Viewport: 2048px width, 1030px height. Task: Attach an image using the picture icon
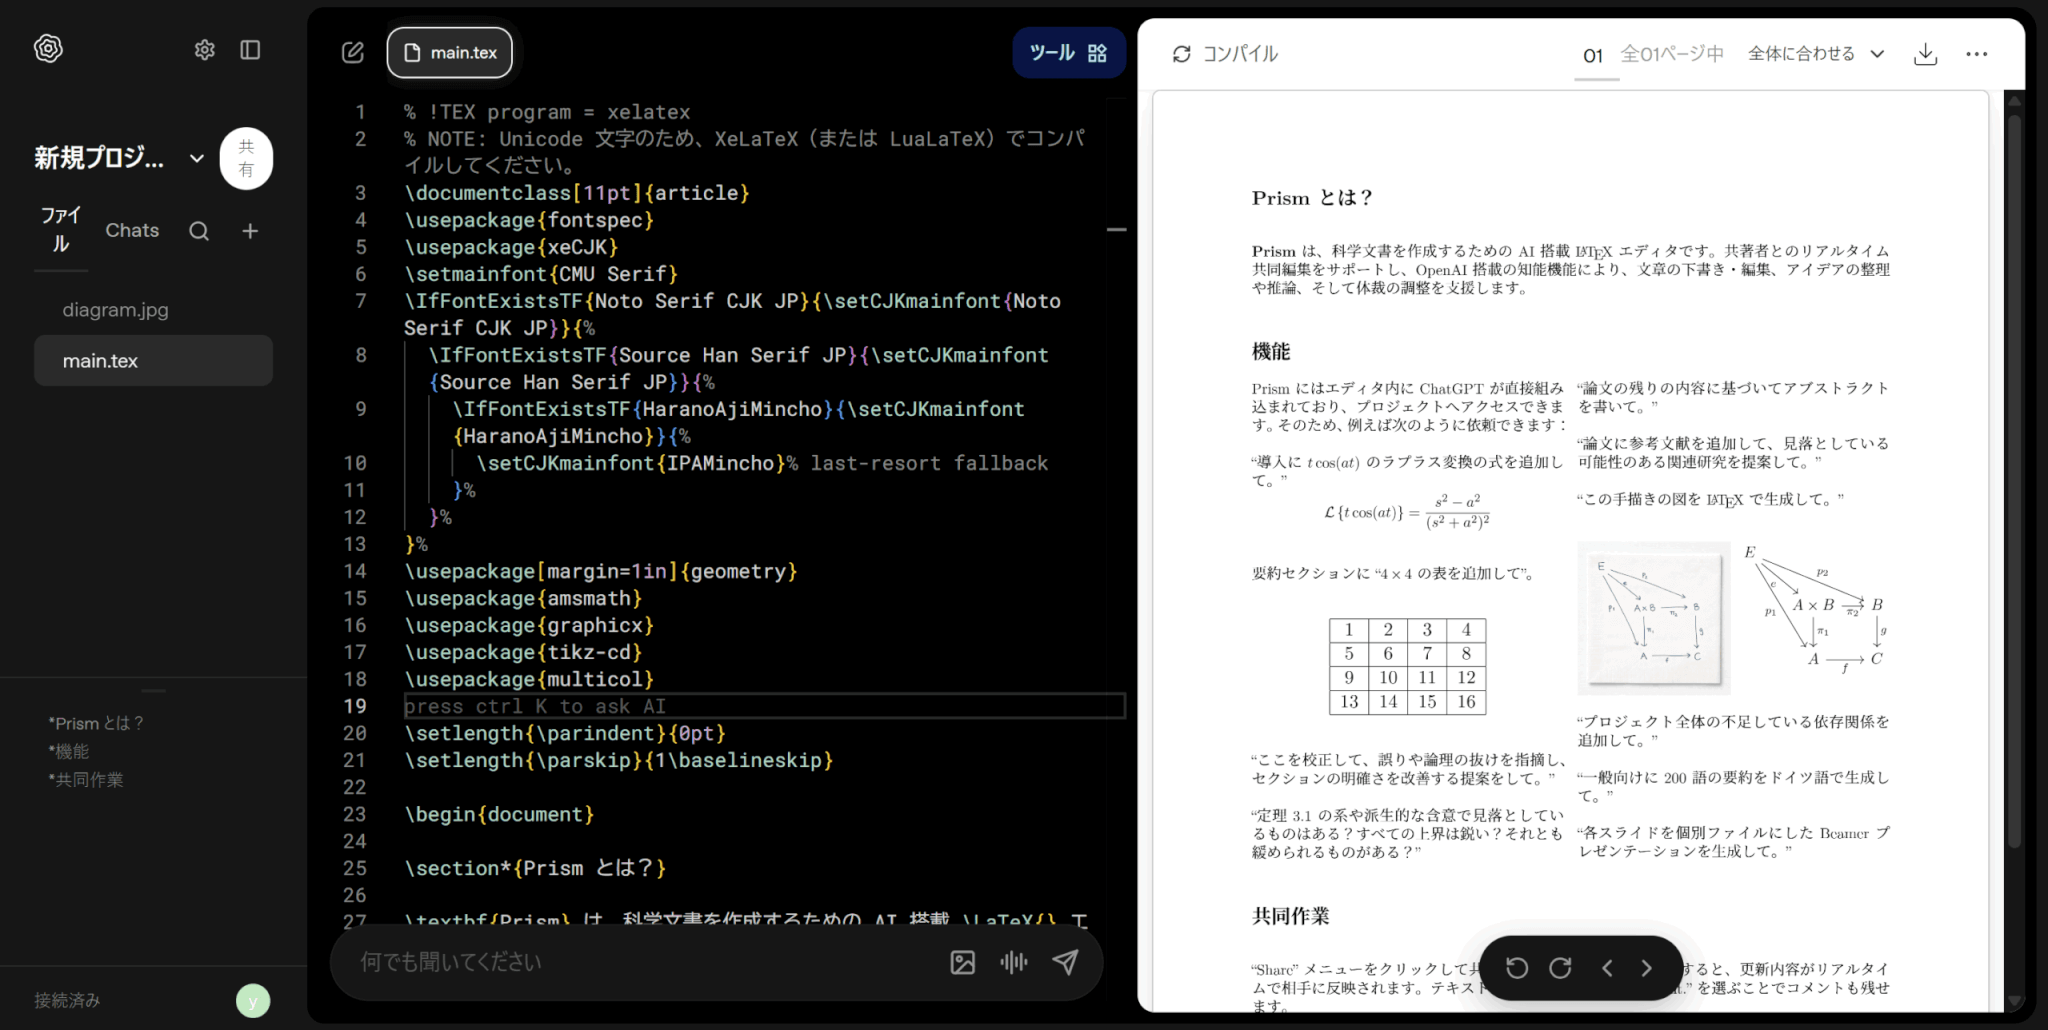pyautogui.click(x=962, y=962)
